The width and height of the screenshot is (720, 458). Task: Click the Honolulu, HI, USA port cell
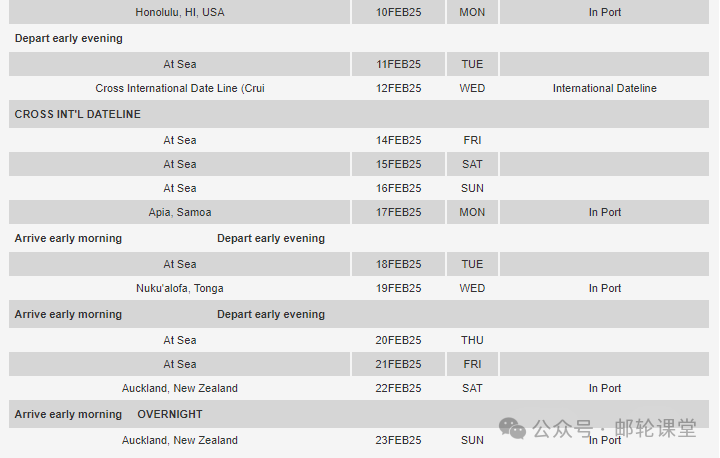pos(180,12)
